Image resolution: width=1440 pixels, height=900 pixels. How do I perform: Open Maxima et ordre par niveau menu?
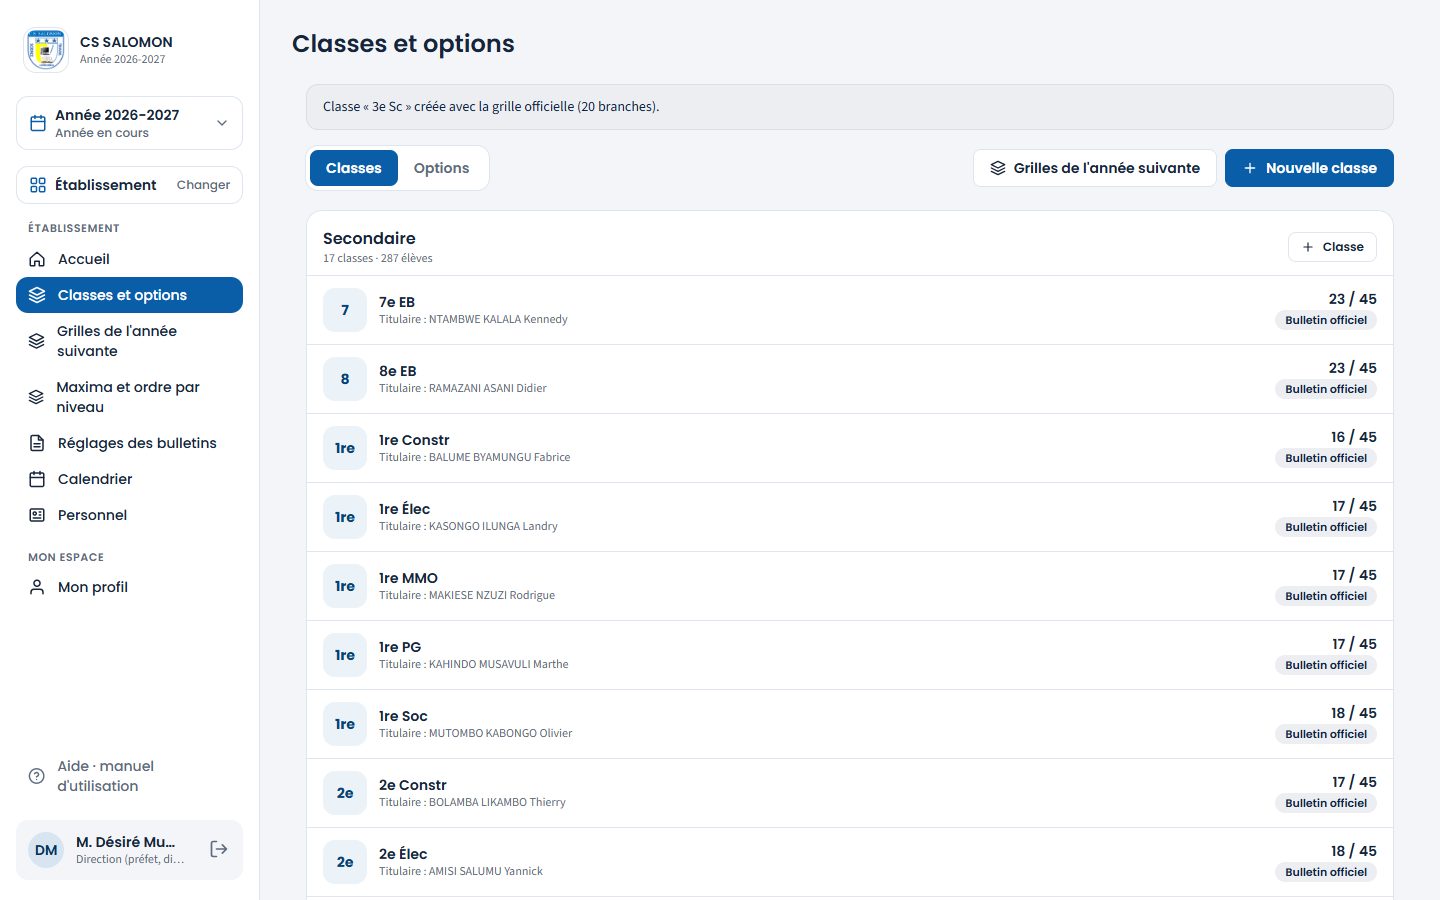[x=129, y=397]
